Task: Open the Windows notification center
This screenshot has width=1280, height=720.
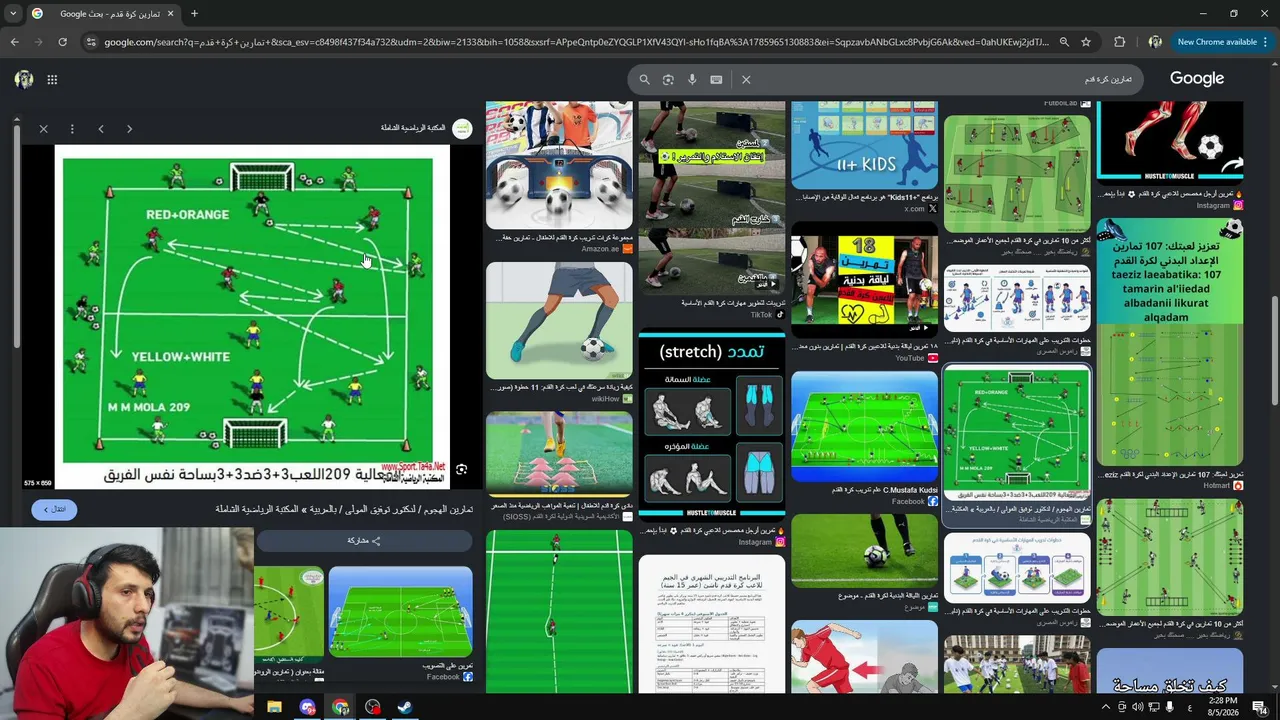Action: (1260, 707)
